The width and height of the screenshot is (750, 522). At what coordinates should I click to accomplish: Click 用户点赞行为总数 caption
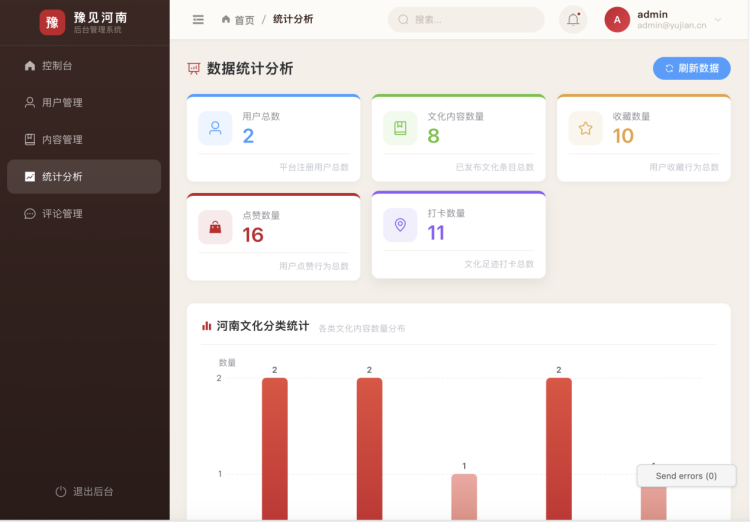(314, 266)
